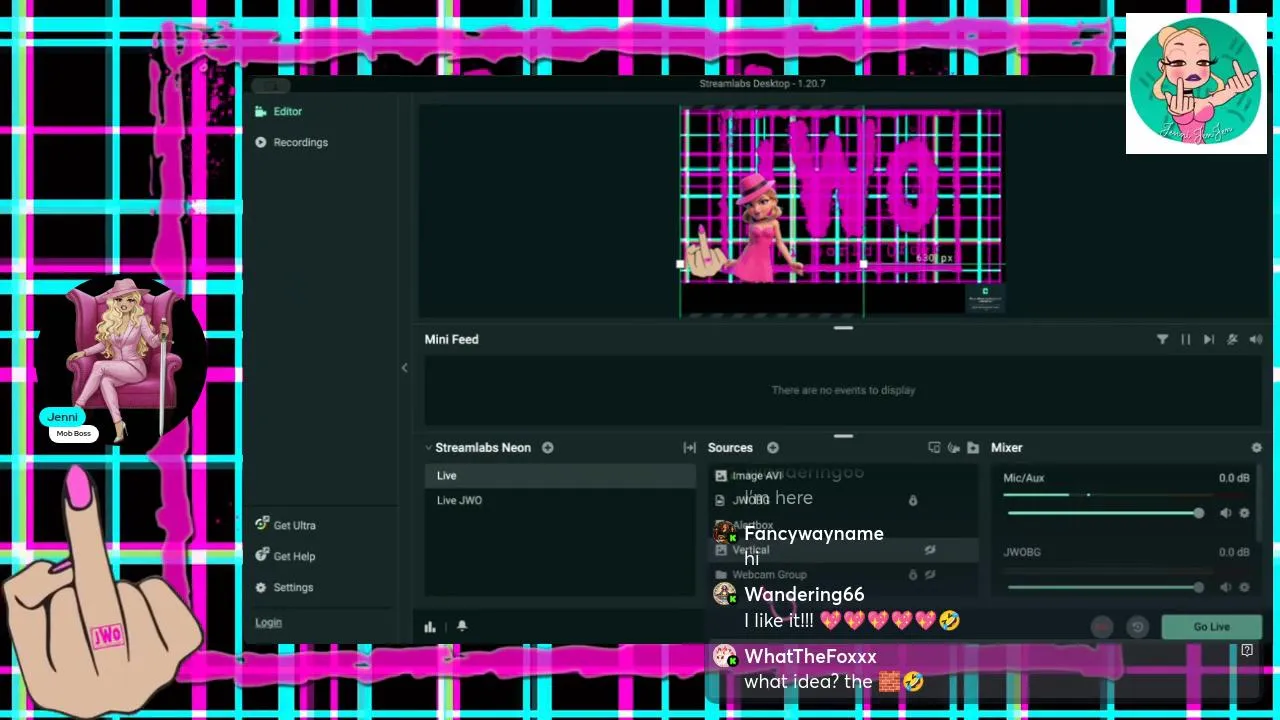Add a new scene with plus icon
This screenshot has width=1280, height=720.
(x=547, y=448)
